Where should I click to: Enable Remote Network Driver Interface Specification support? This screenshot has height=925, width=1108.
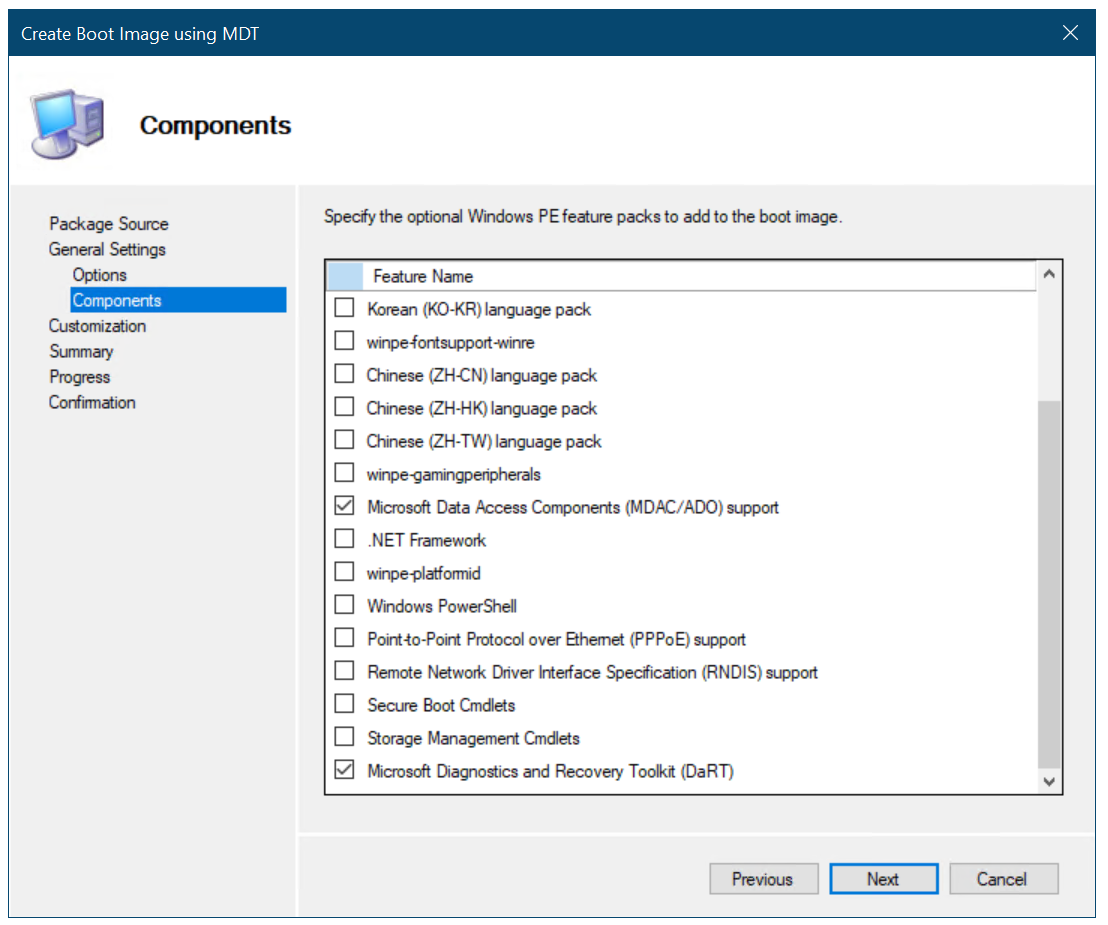344,670
